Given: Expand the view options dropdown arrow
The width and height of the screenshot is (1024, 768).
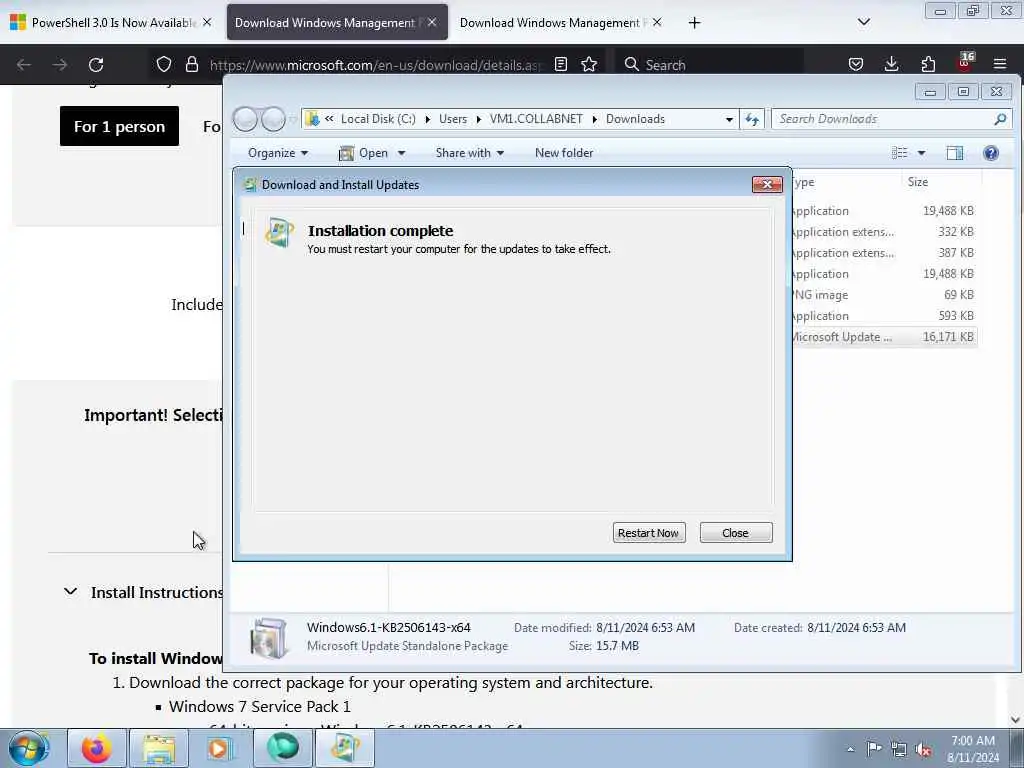Looking at the screenshot, I should click(921, 153).
